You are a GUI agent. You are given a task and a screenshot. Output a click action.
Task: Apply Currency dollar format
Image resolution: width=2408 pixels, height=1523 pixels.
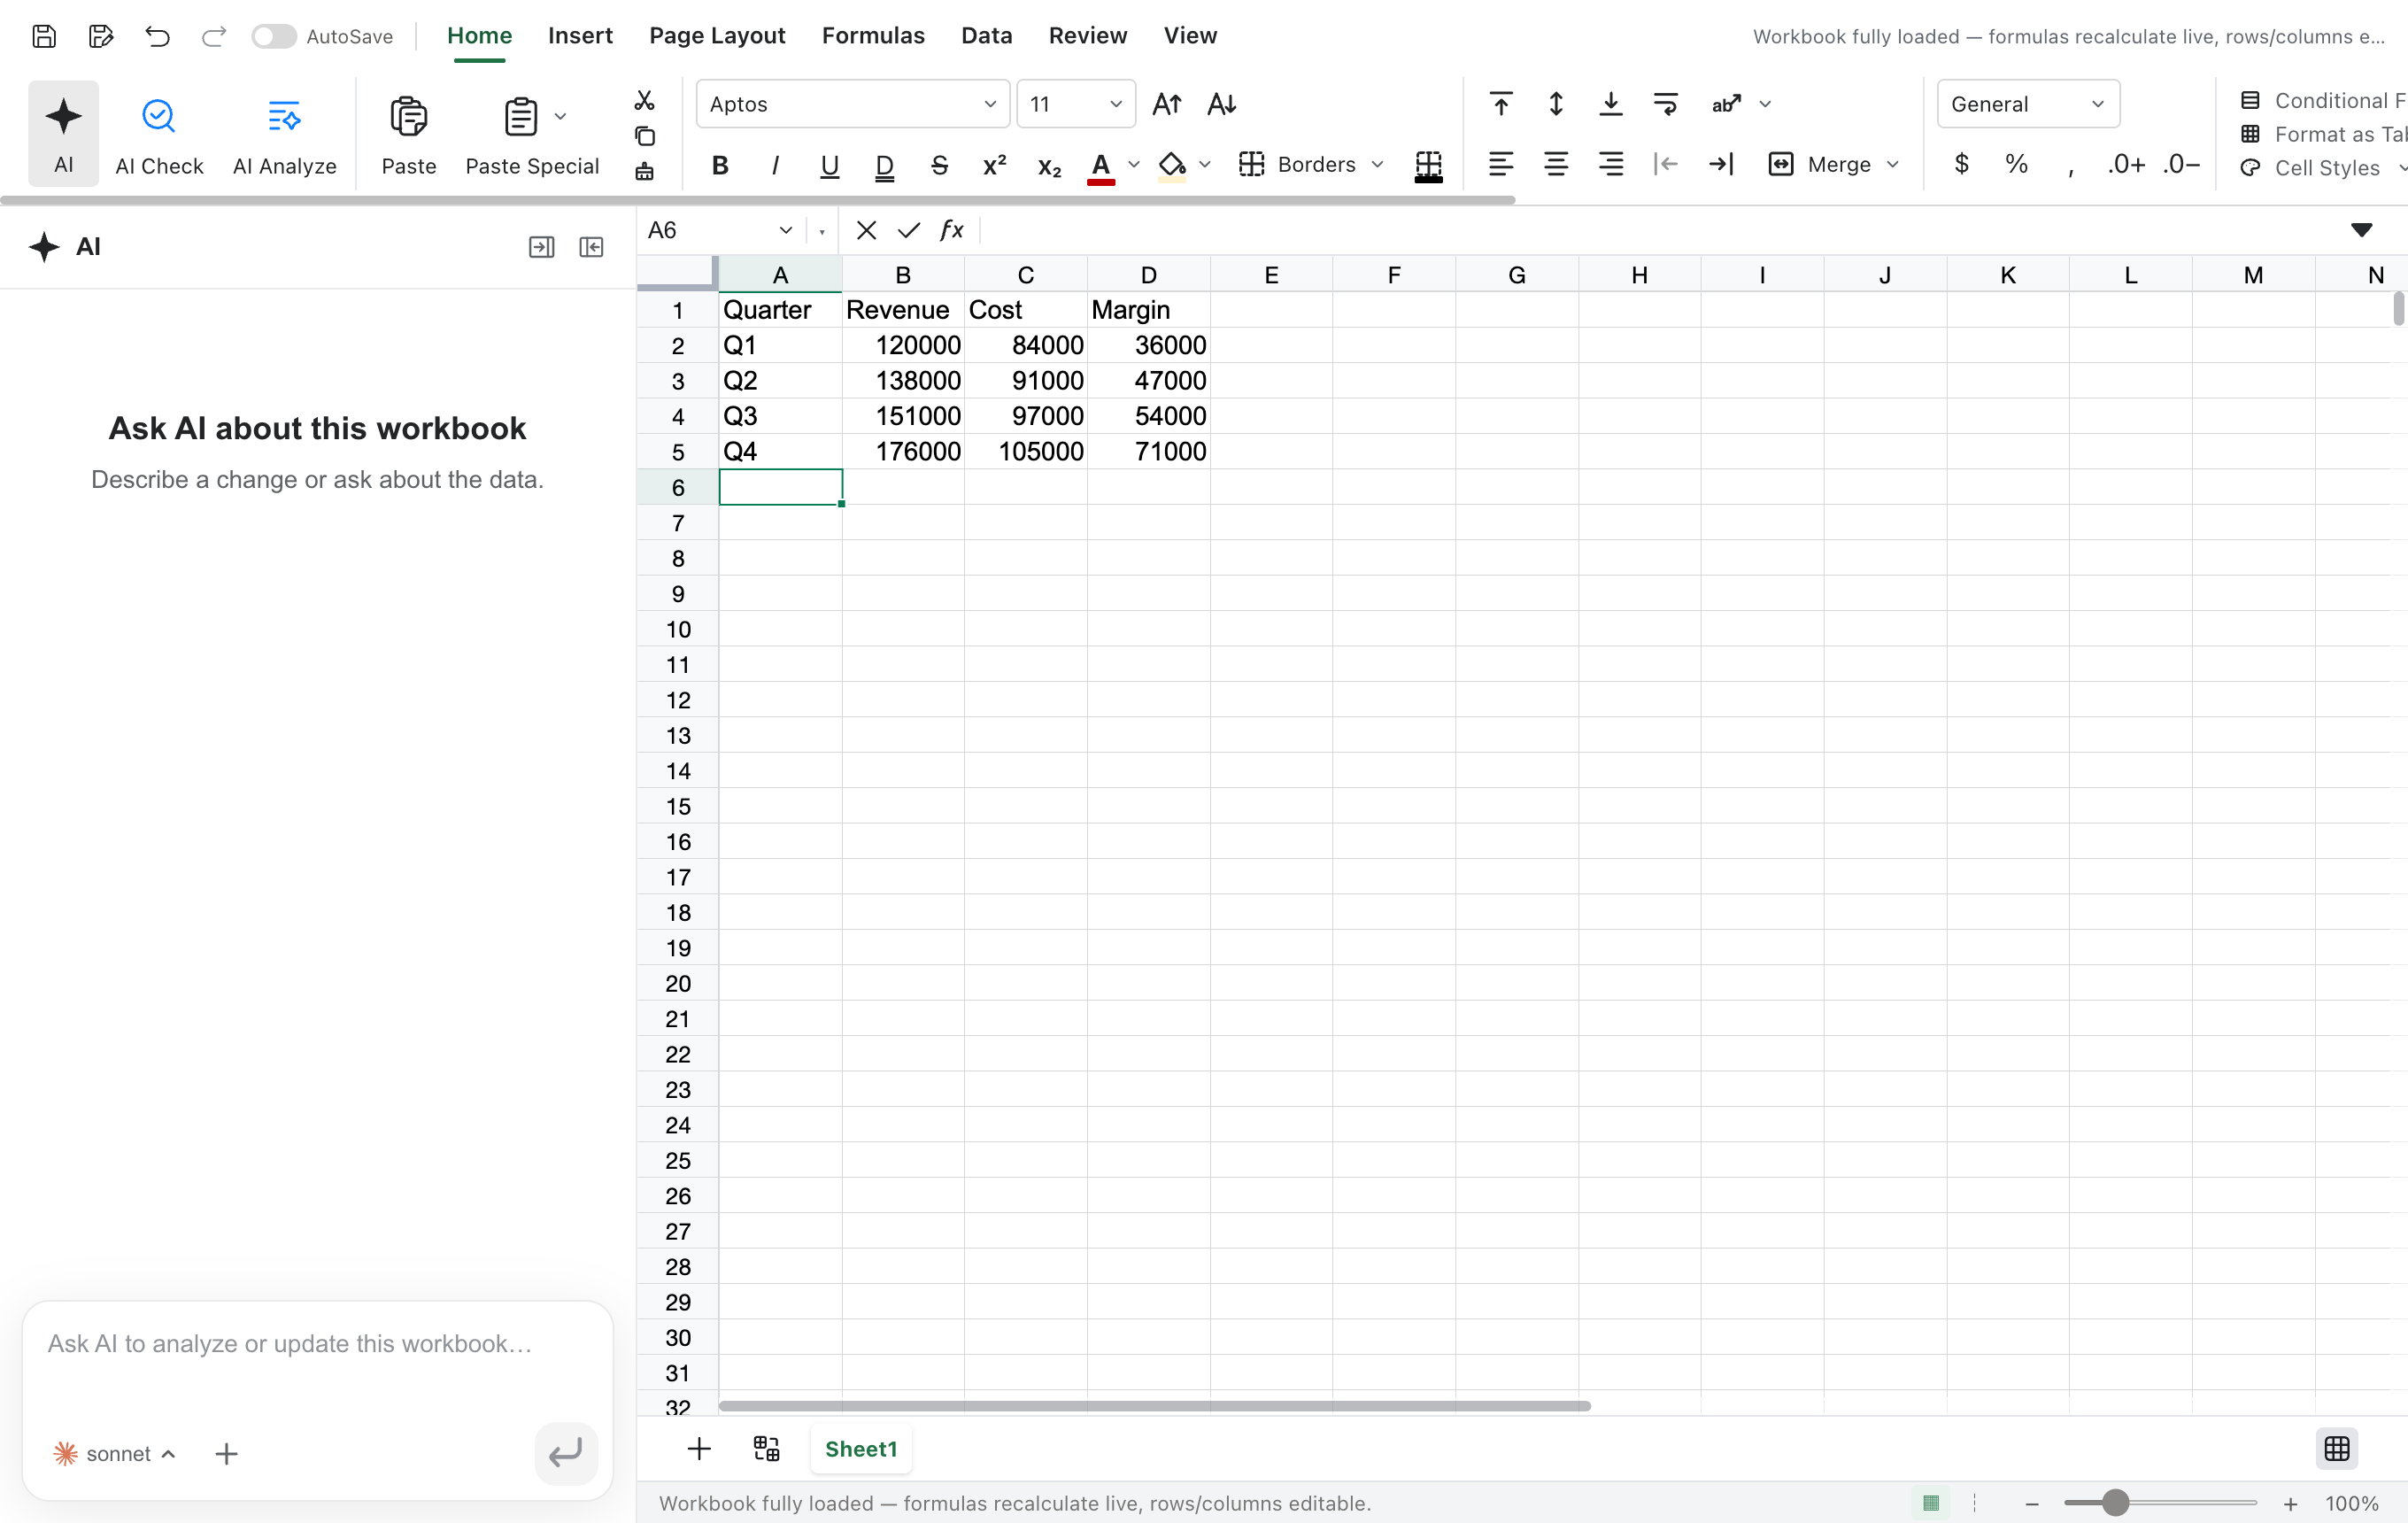tap(1962, 164)
